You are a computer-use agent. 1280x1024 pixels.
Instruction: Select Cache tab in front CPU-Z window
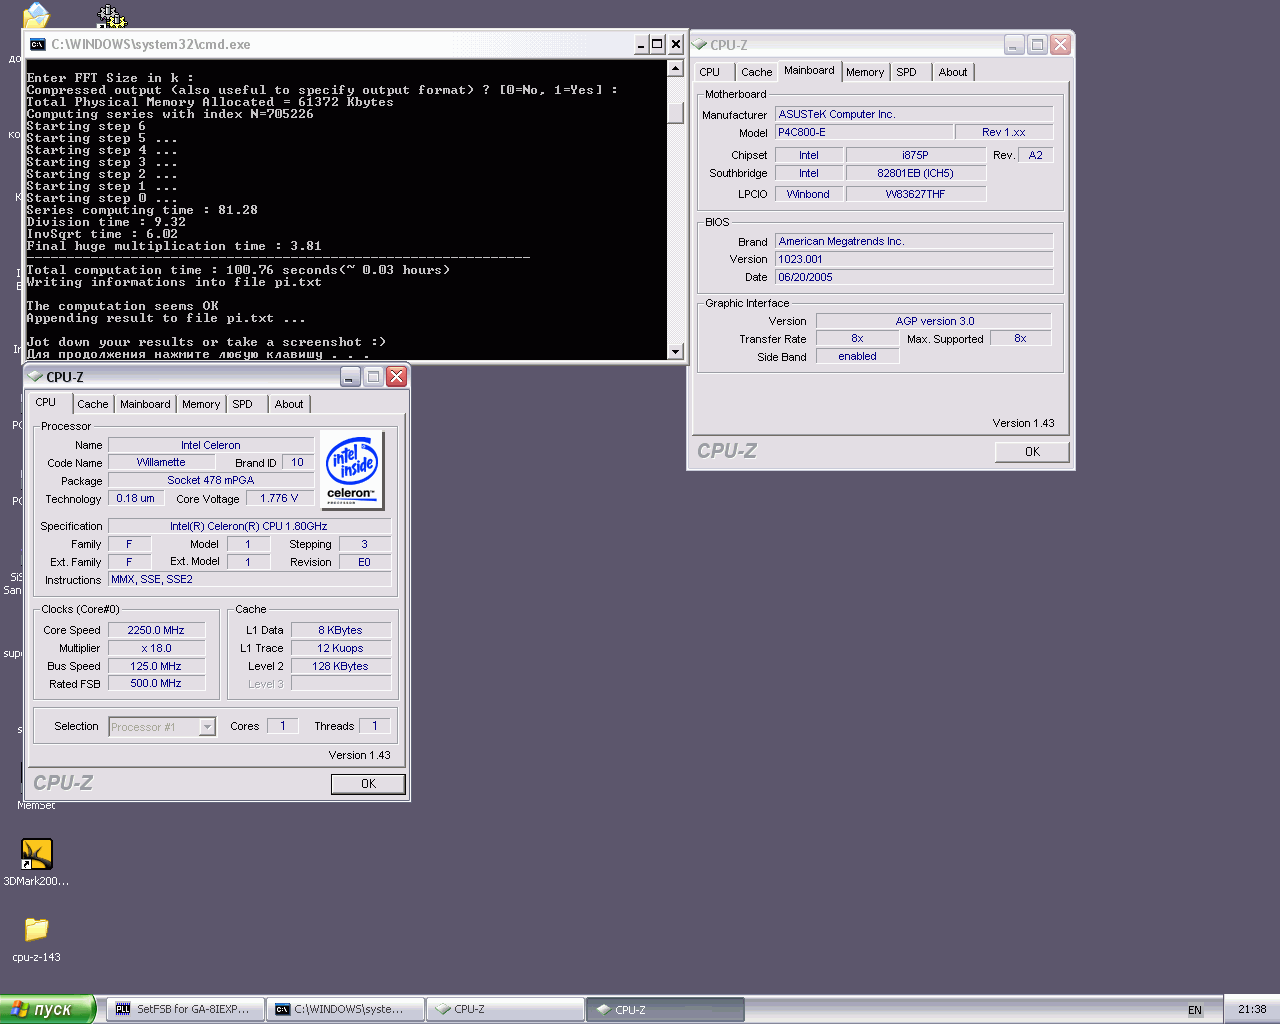pyautogui.click(x=93, y=404)
